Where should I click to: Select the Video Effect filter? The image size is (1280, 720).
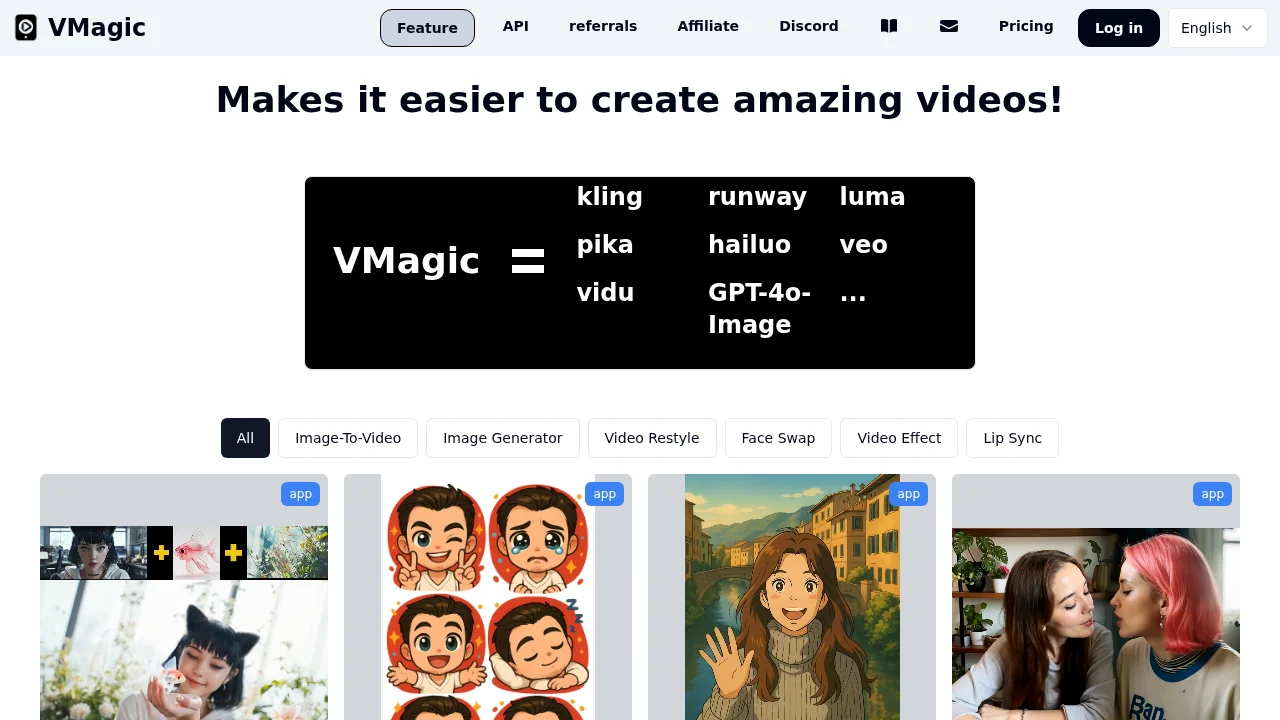pyautogui.click(x=899, y=438)
